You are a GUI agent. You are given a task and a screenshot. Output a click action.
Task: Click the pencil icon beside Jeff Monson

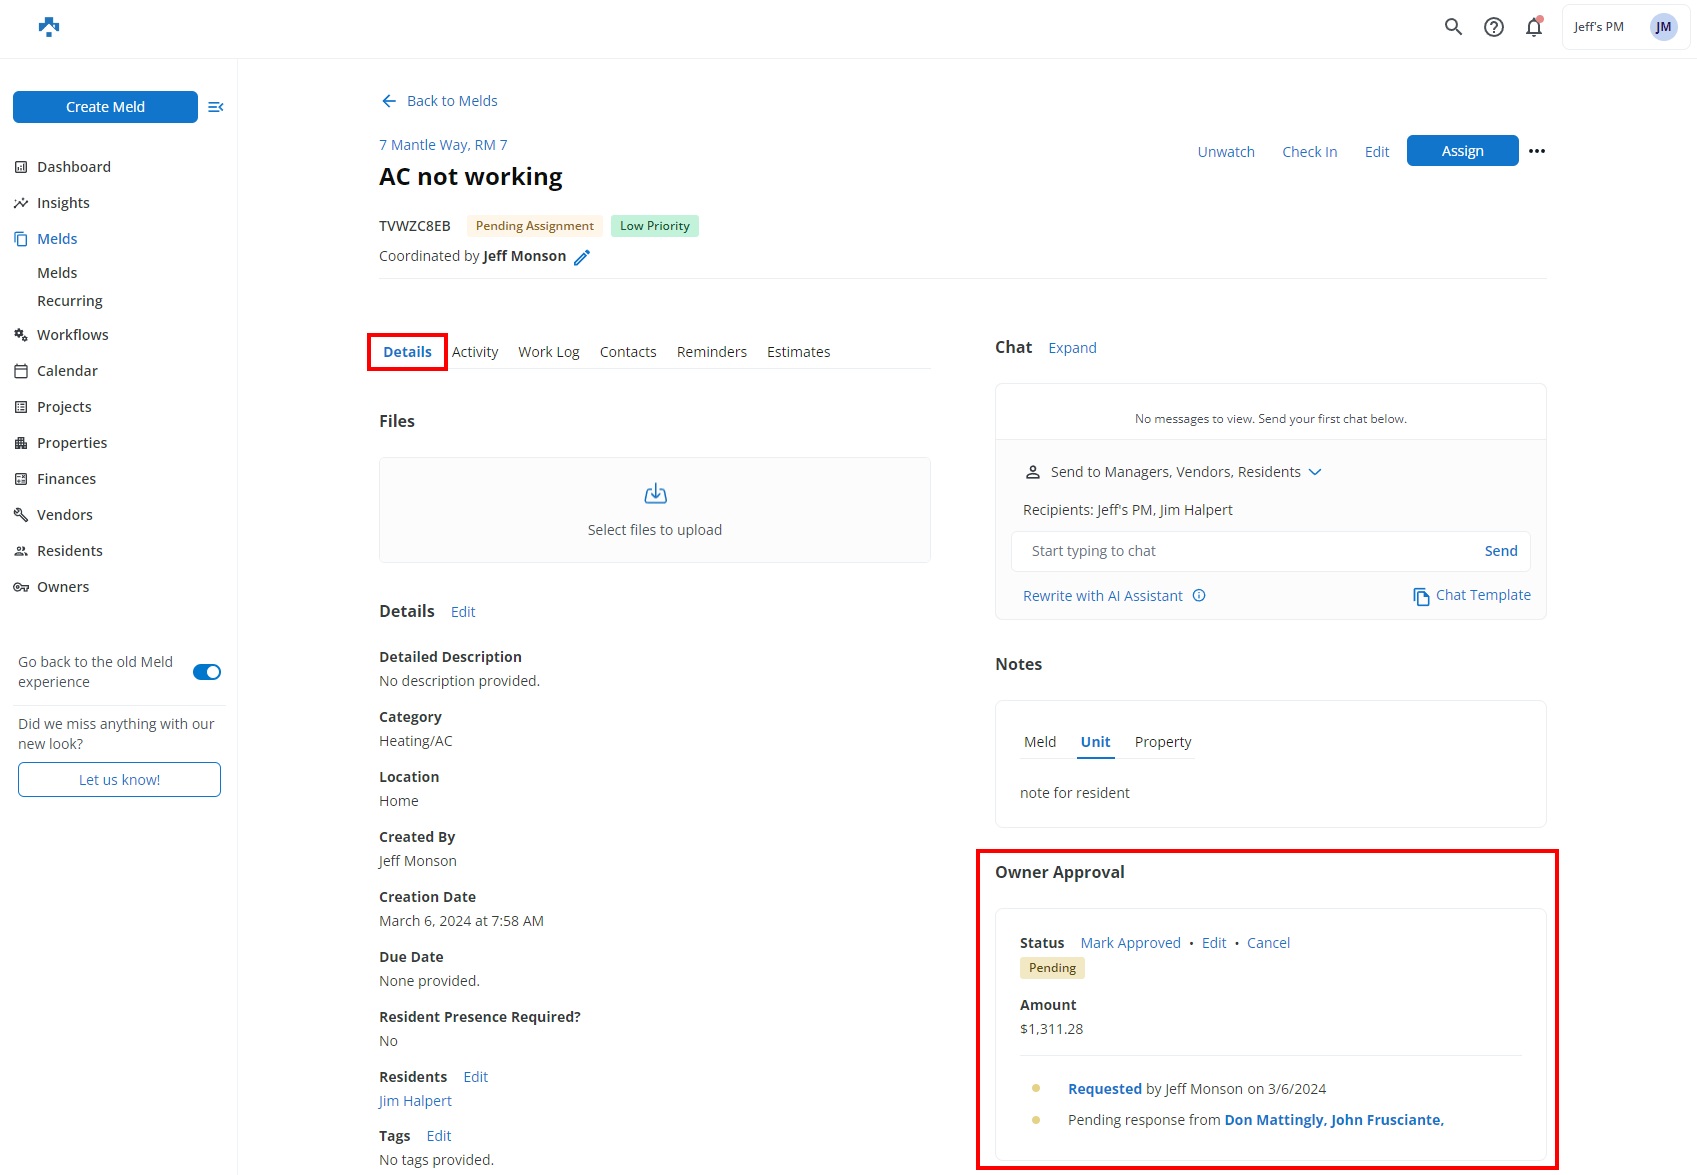582,257
